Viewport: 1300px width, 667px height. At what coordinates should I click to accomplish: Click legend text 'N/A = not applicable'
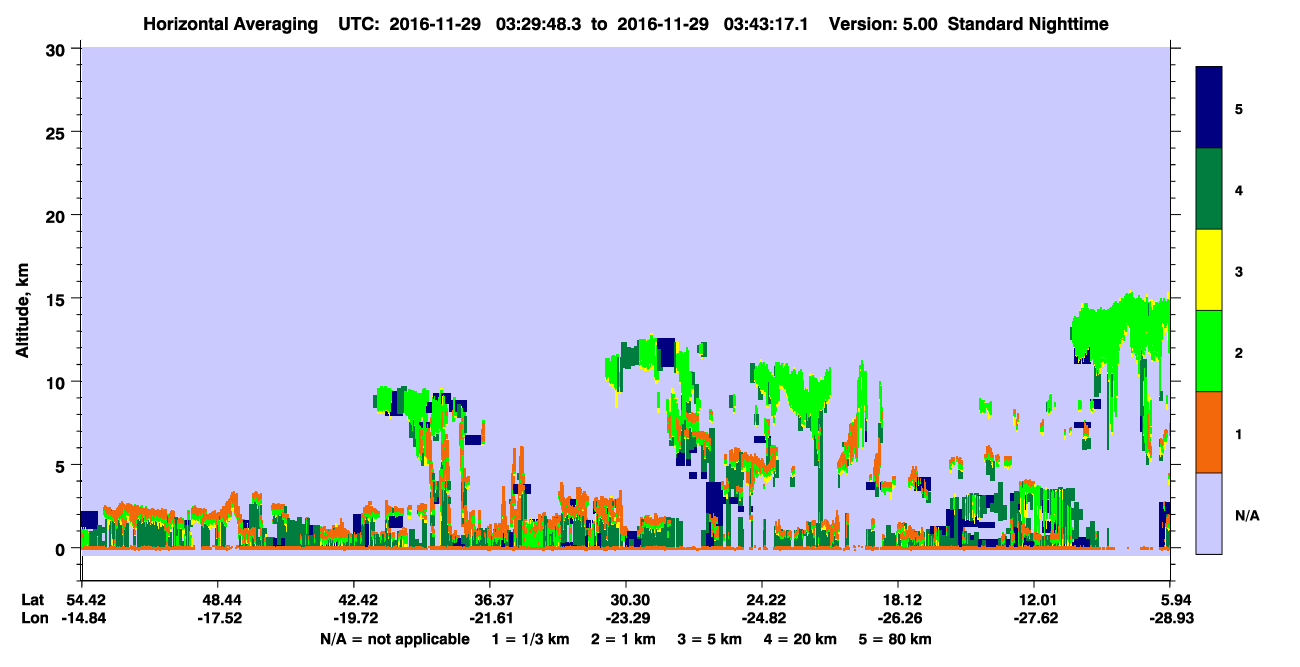coord(394,639)
